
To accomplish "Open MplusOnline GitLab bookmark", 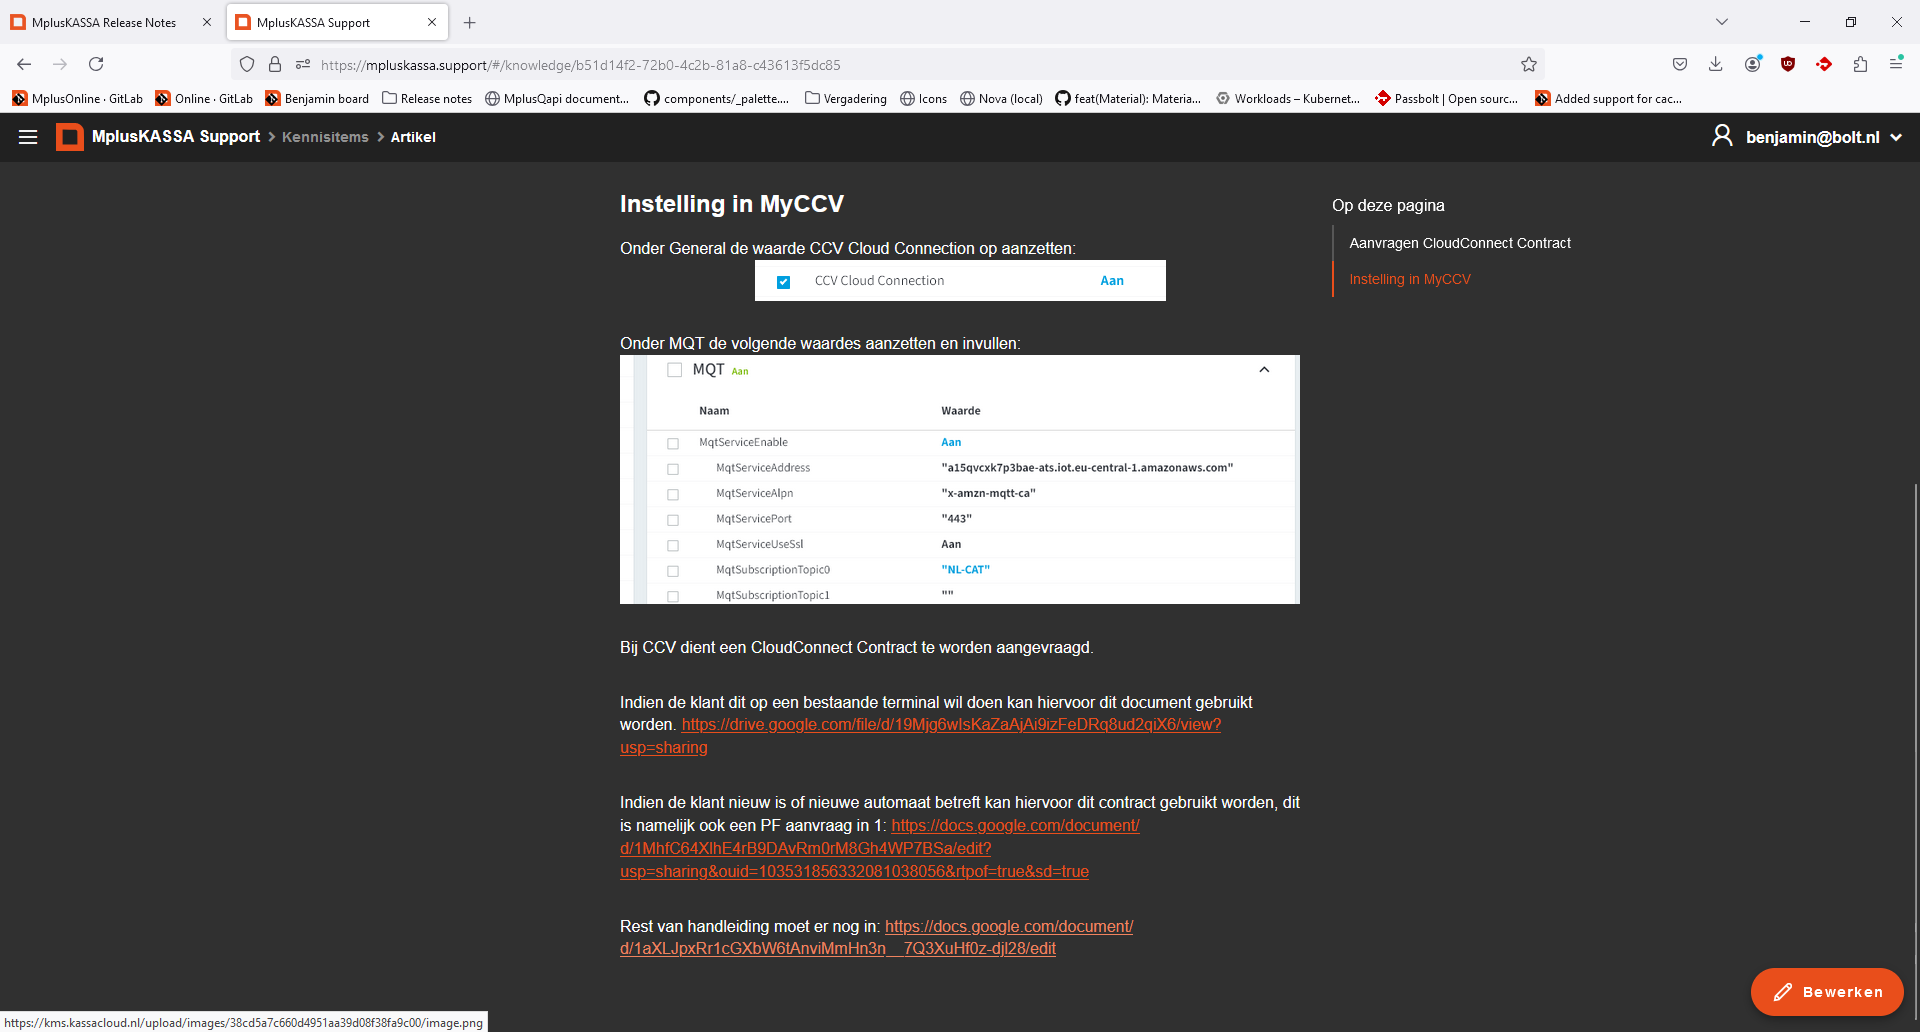I will tap(77, 98).
